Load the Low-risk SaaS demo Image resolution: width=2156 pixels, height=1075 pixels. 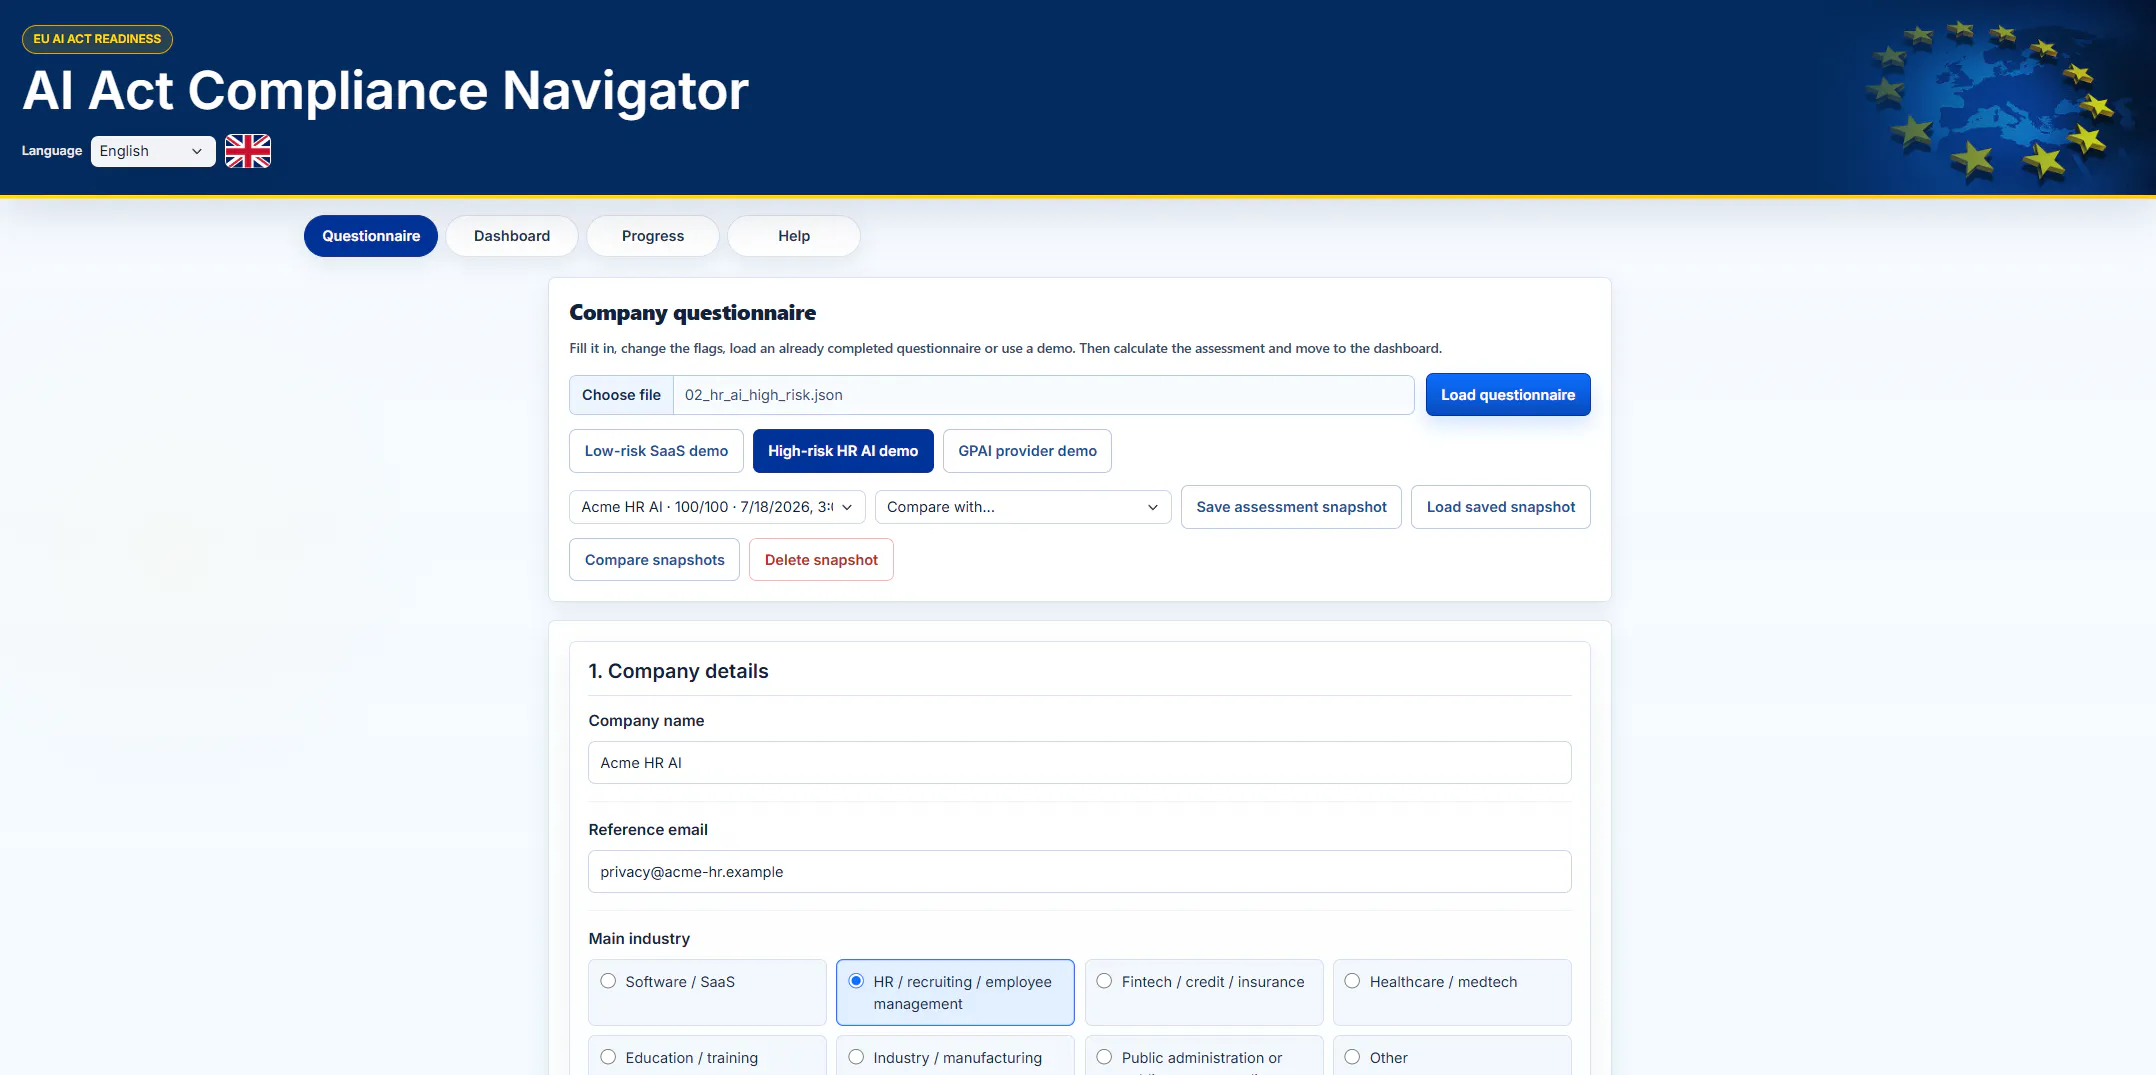pos(656,451)
